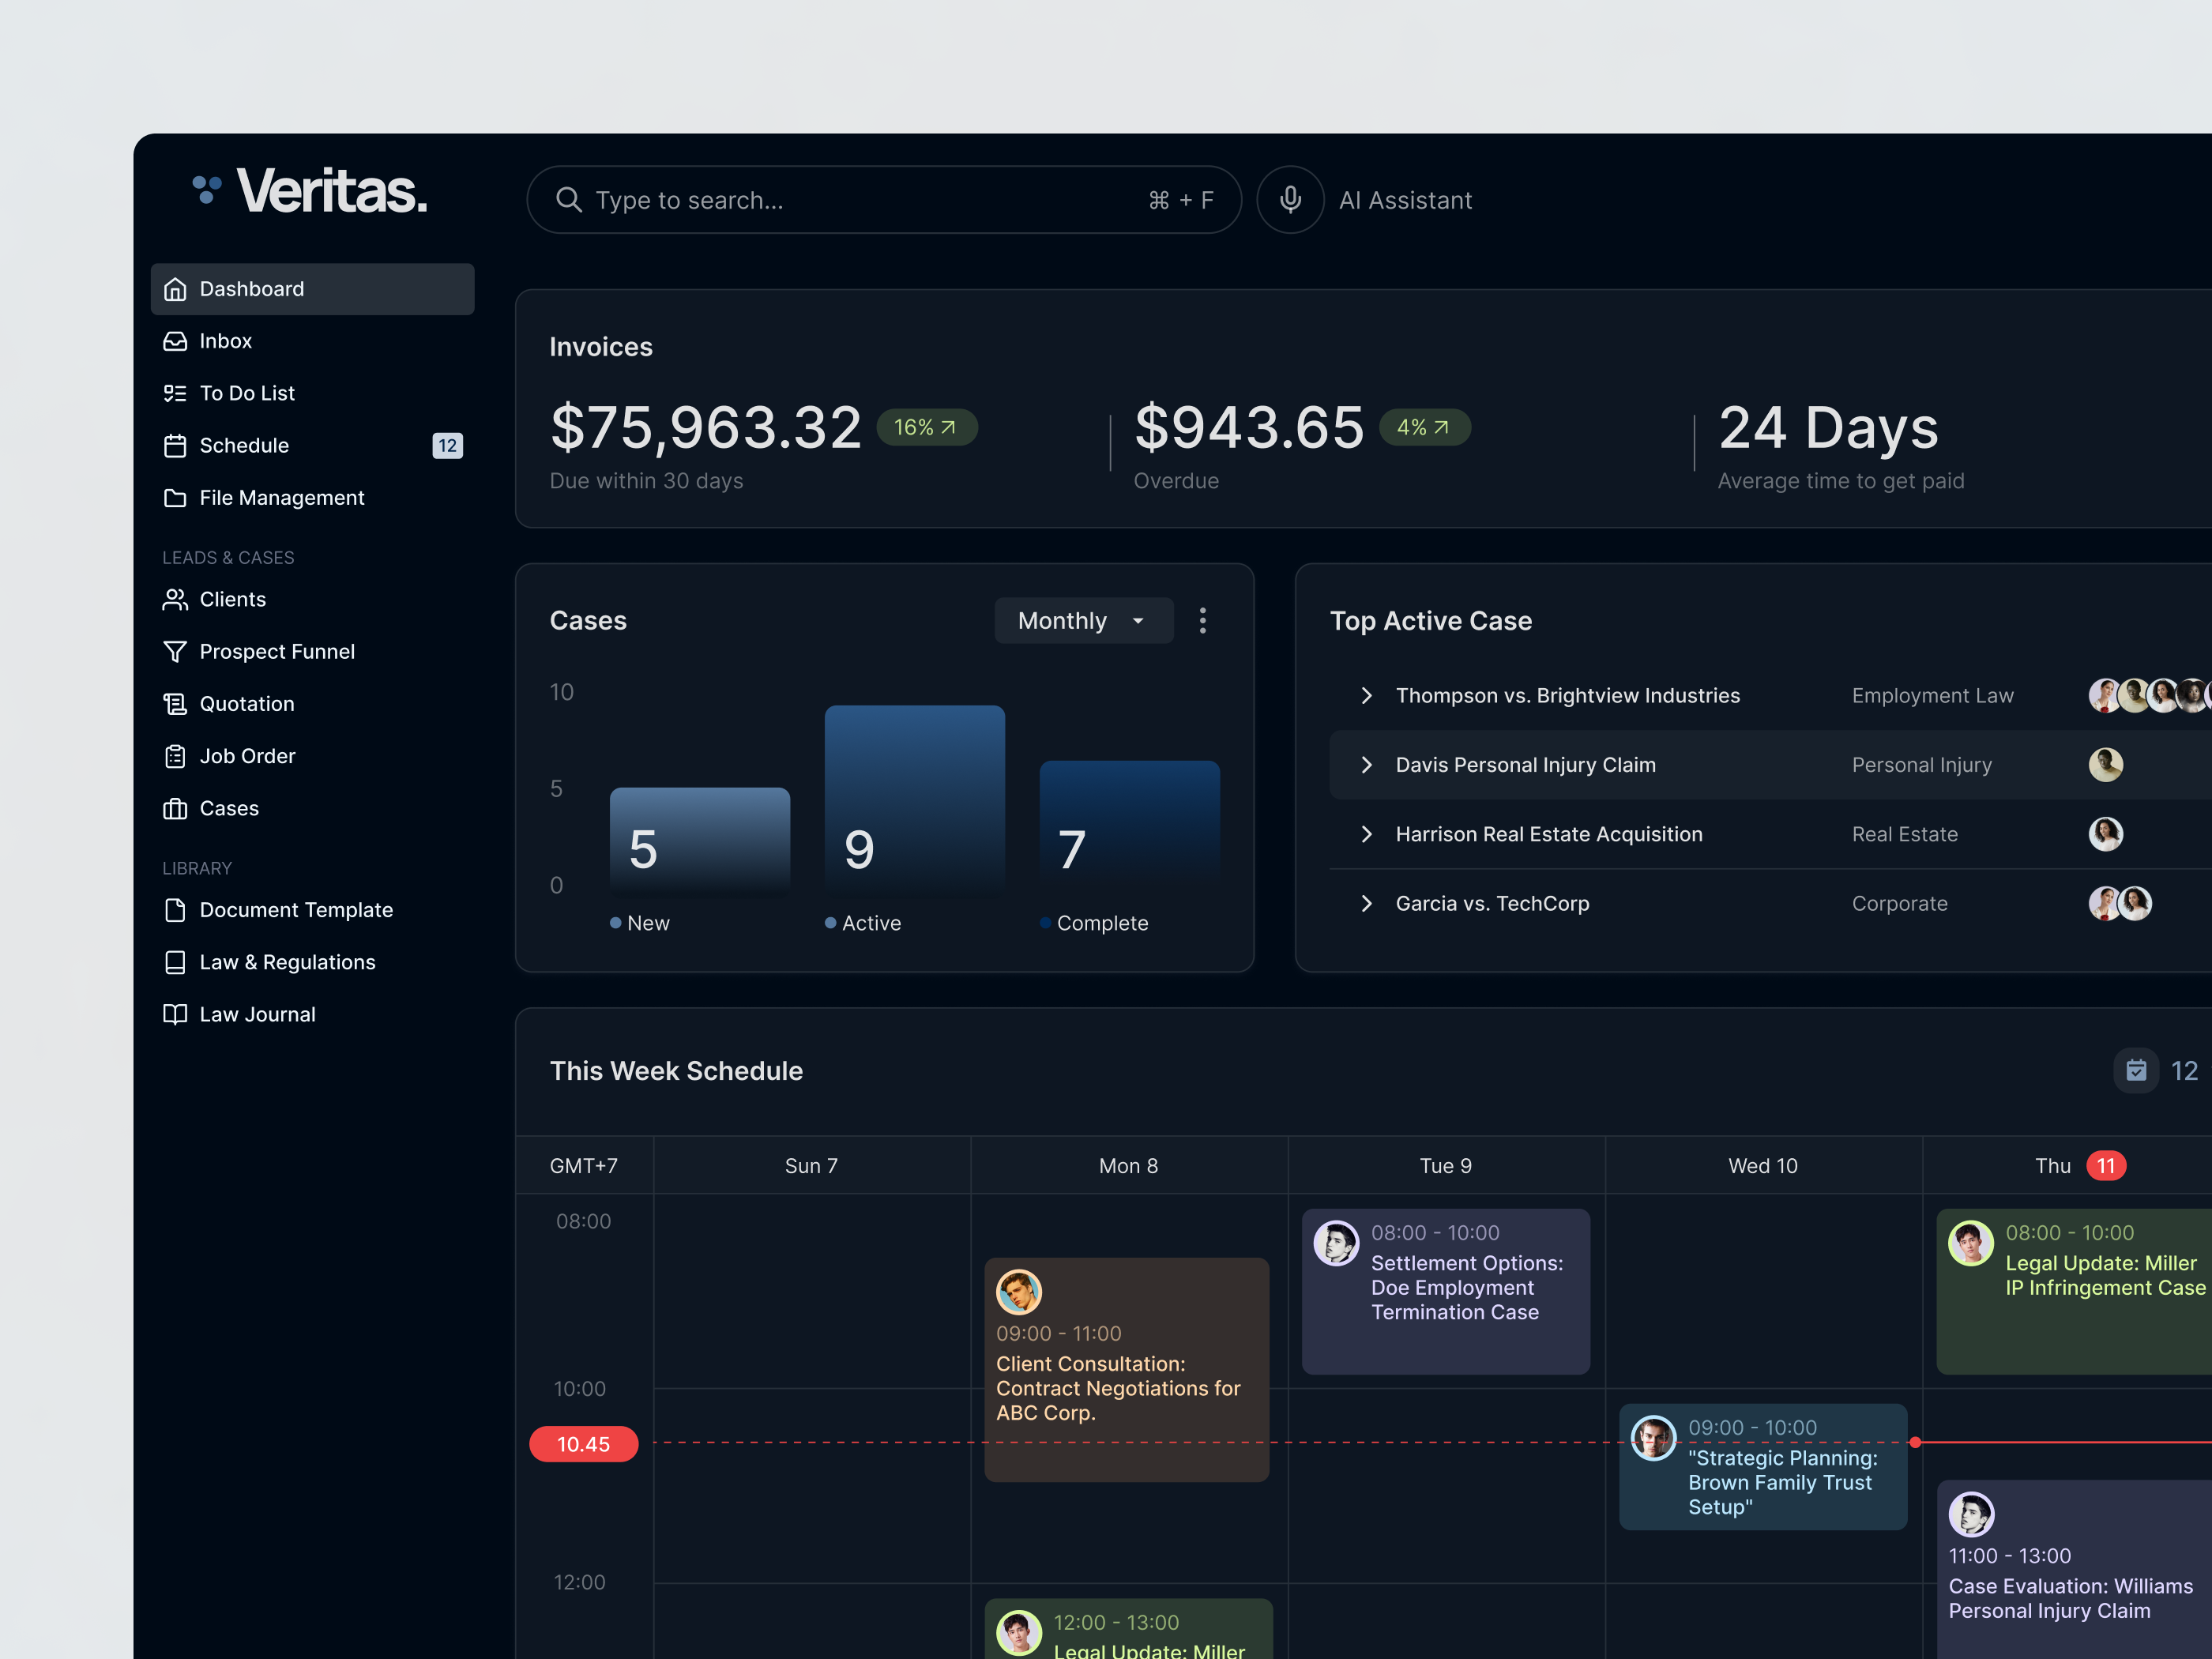The image size is (2212, 1659).
Task: Click the calendar icon beside the schedule count
Action: coord(2137,1070)
